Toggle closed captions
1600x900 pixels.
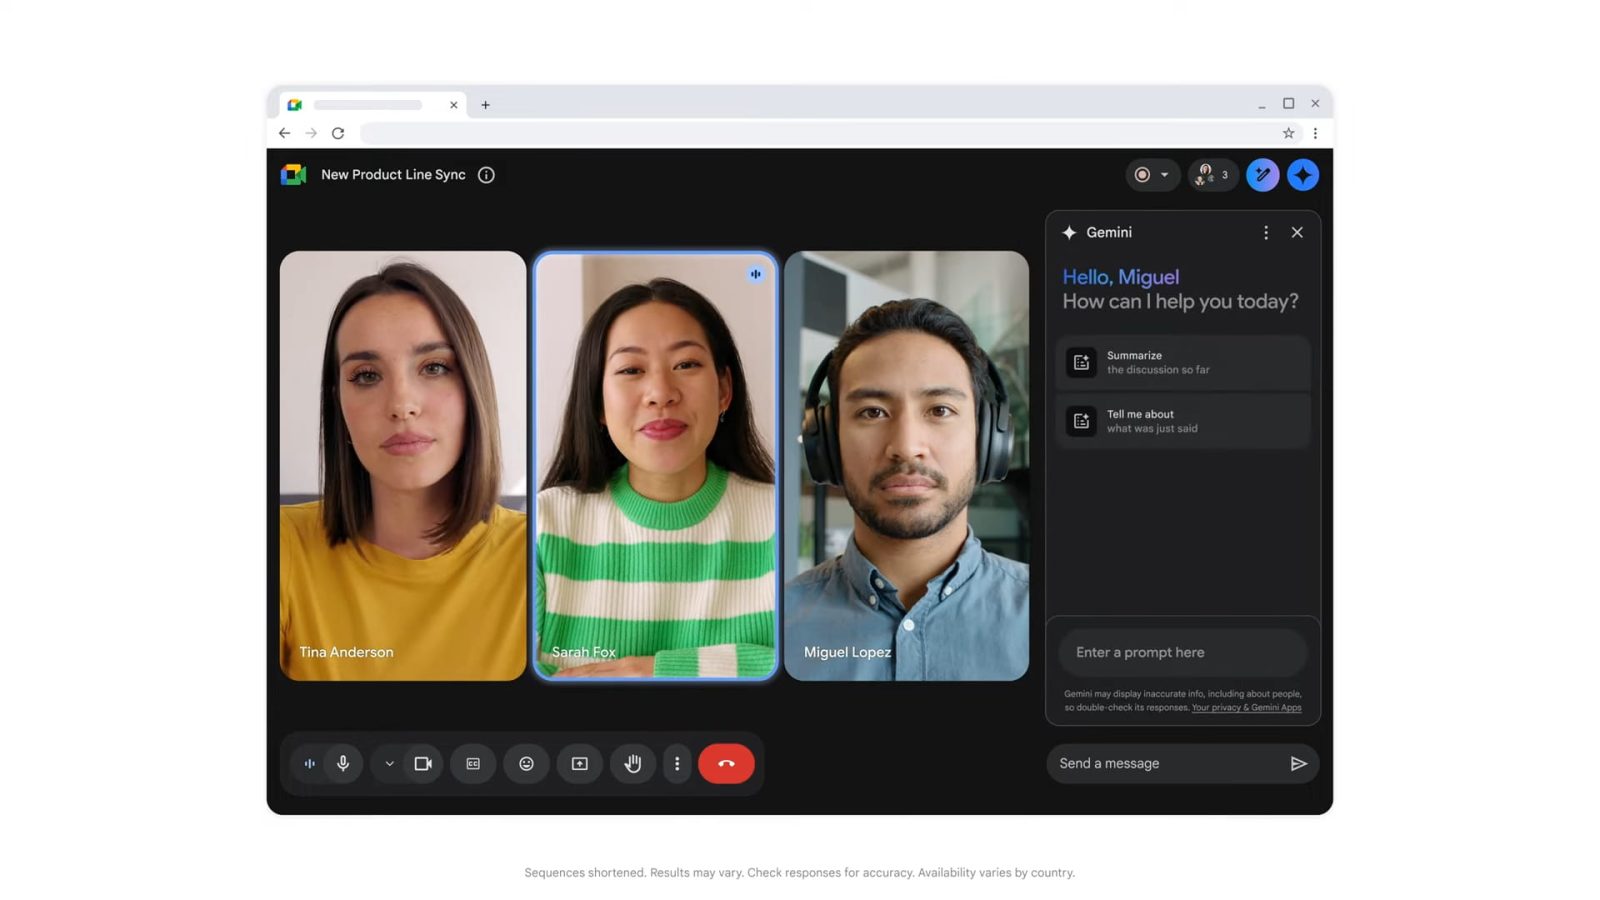pos(473,764)
